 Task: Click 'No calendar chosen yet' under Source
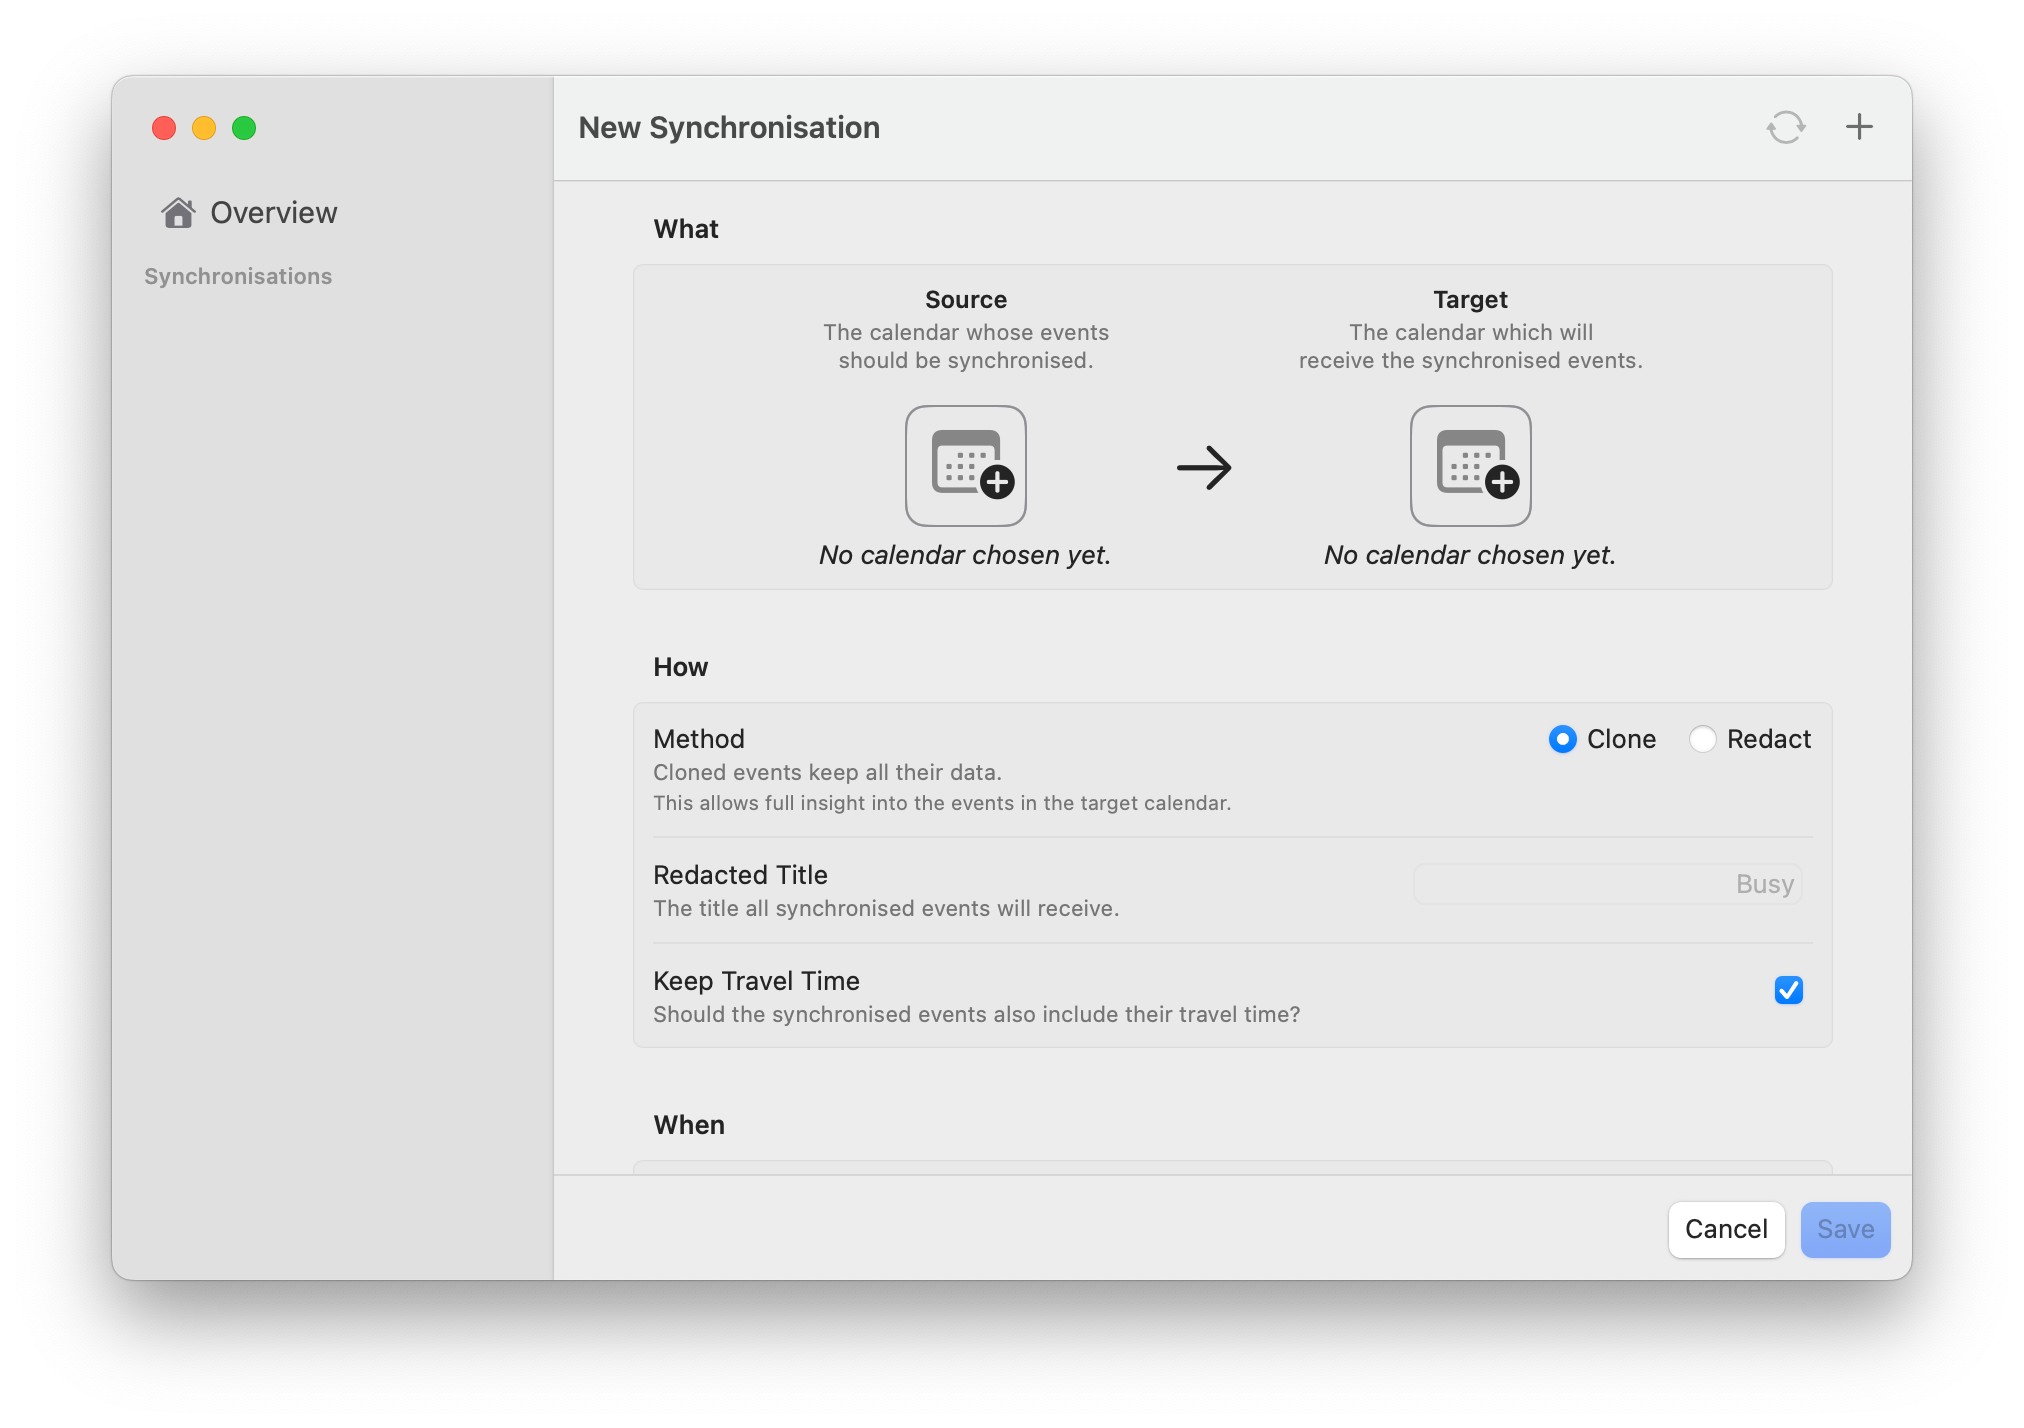(x=965, y=554)
